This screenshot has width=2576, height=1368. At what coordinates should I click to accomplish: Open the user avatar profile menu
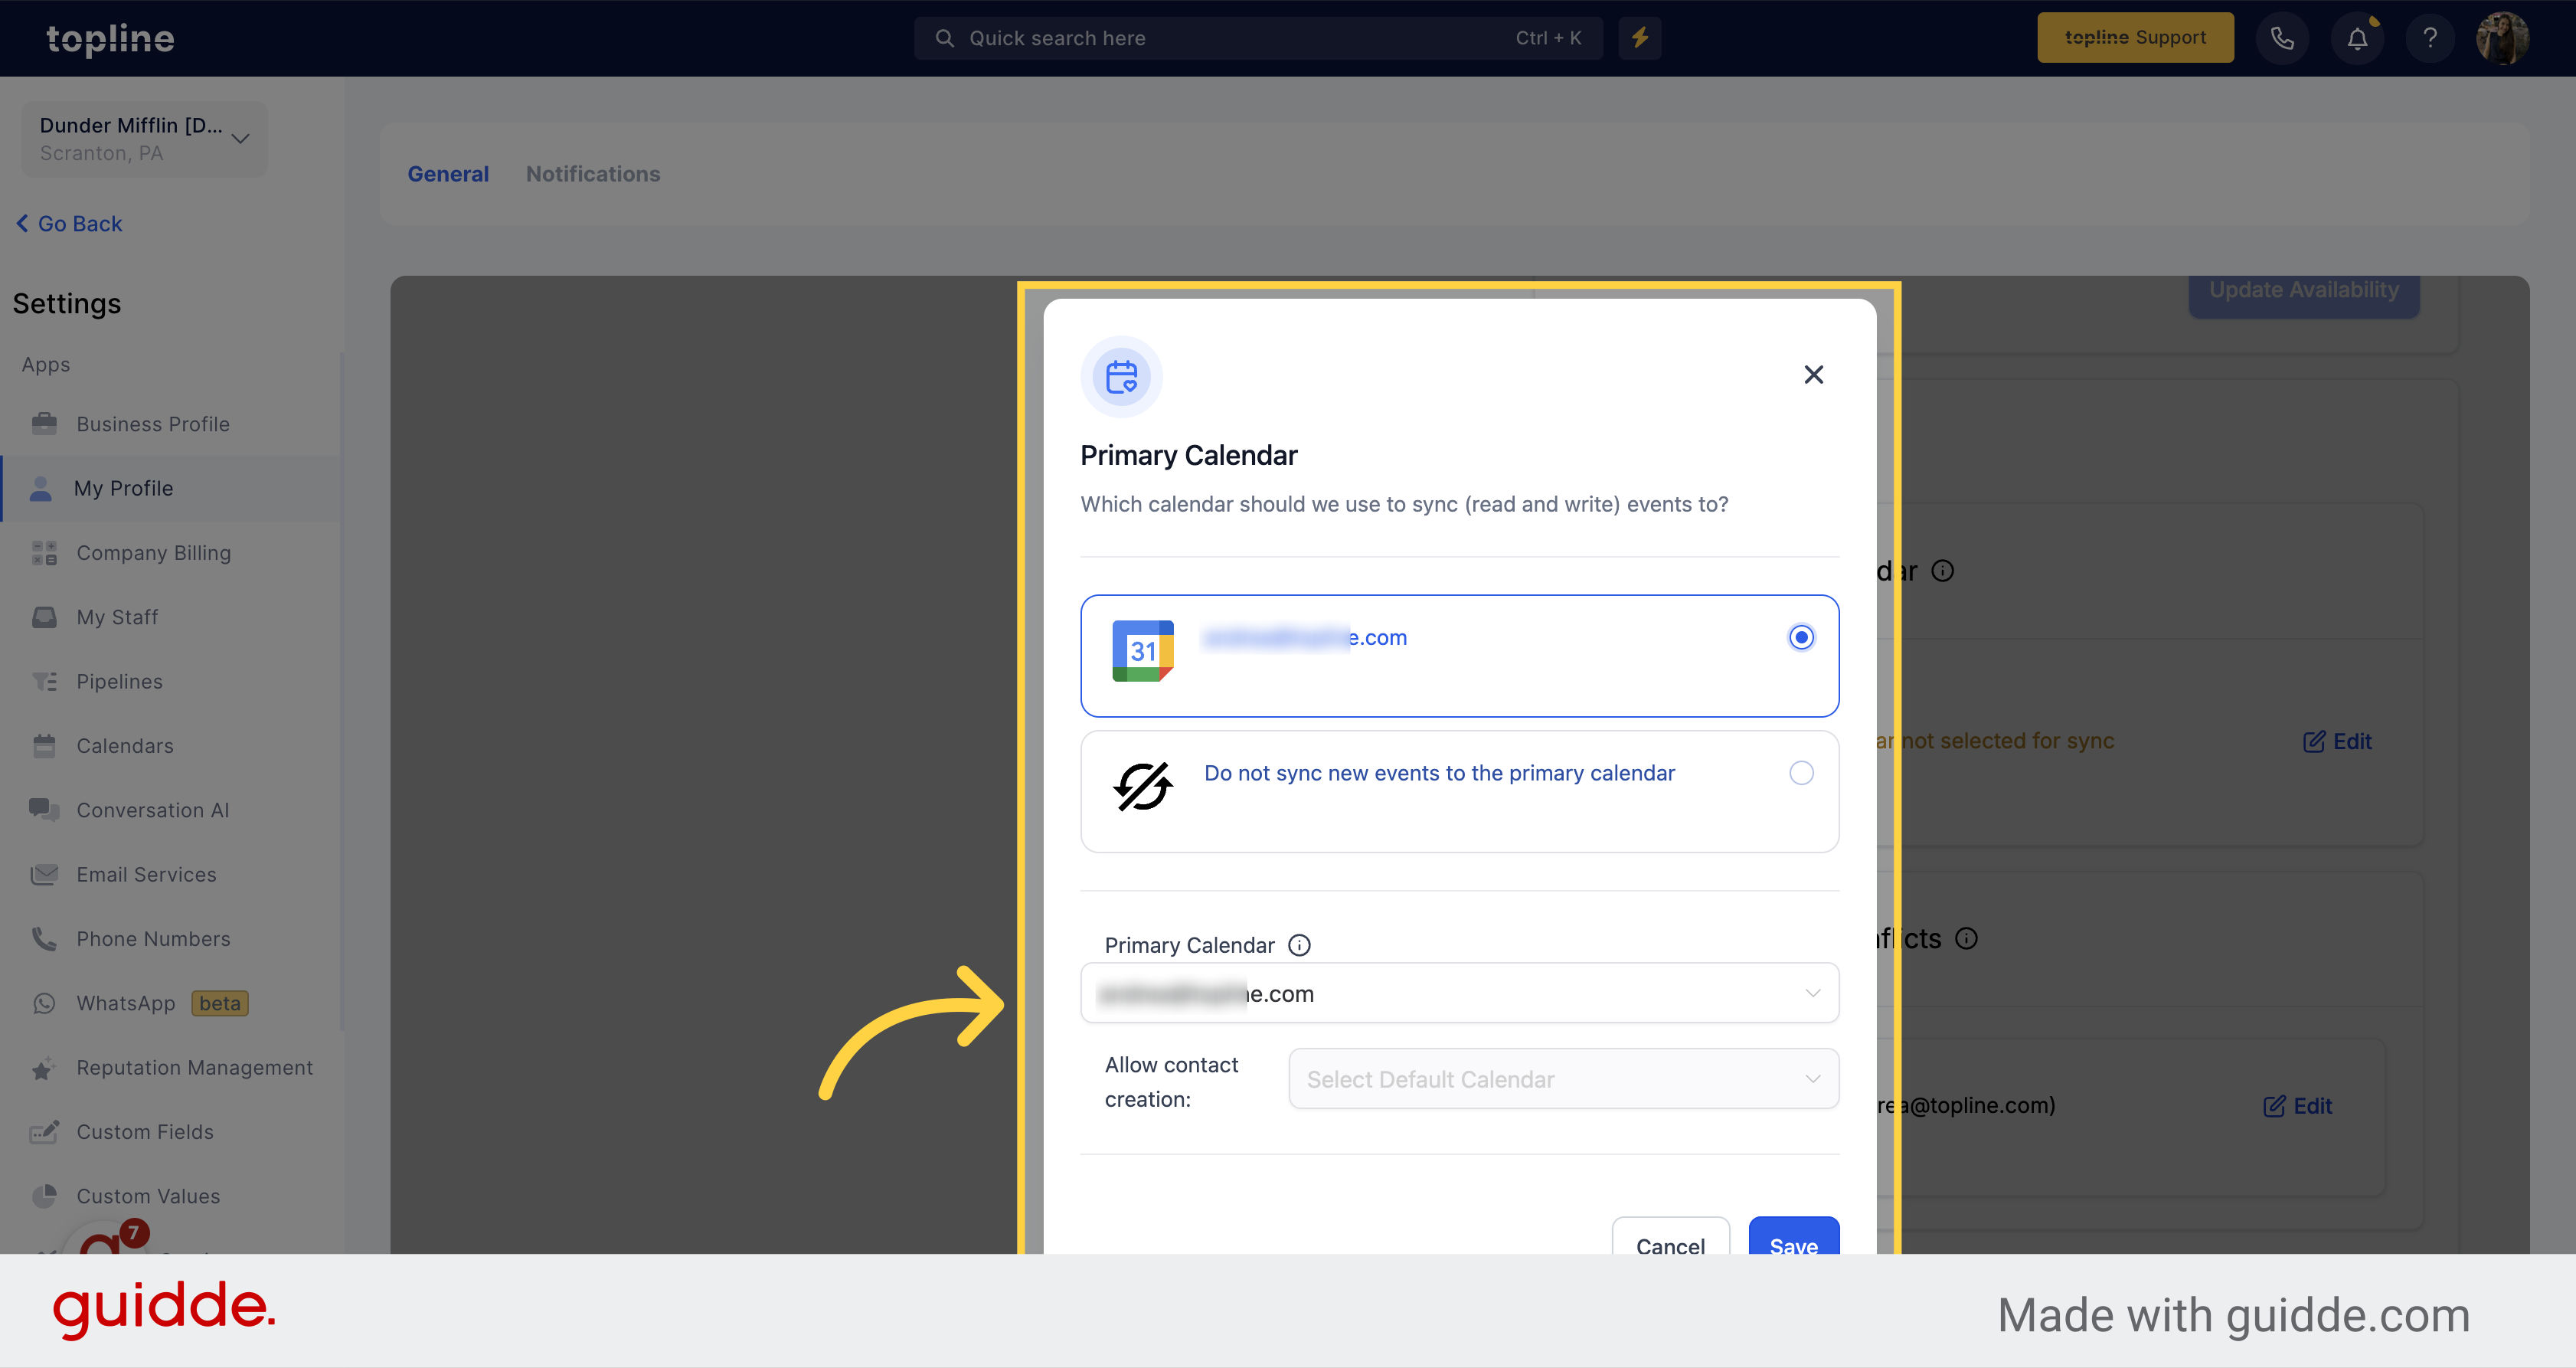(x=2503, y=38)
